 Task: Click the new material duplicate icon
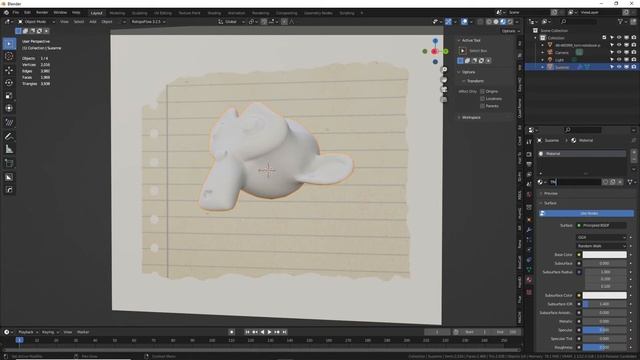coord(613,182)
